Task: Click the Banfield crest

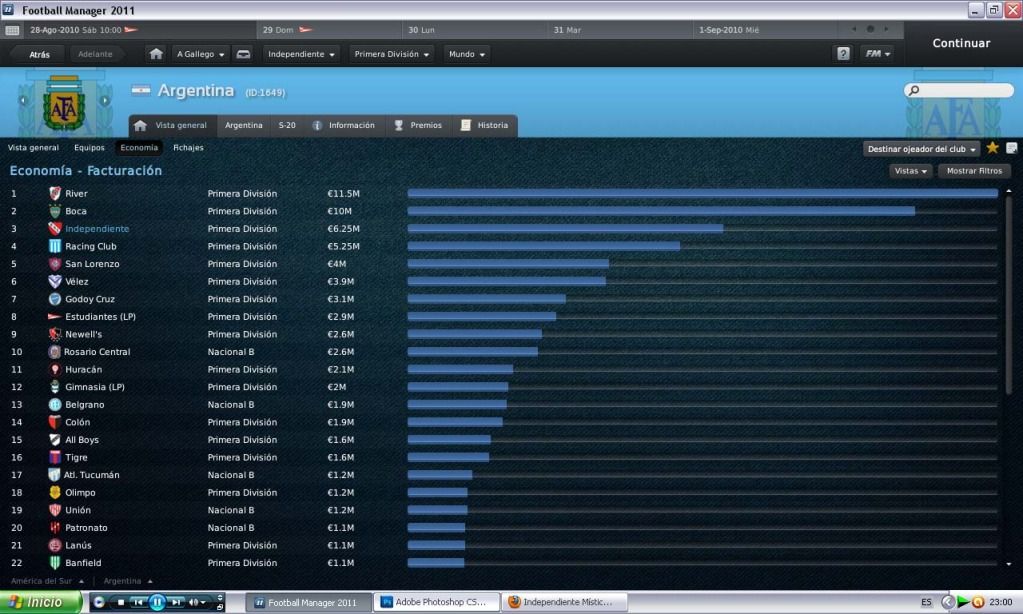Action: click(55, 563)
